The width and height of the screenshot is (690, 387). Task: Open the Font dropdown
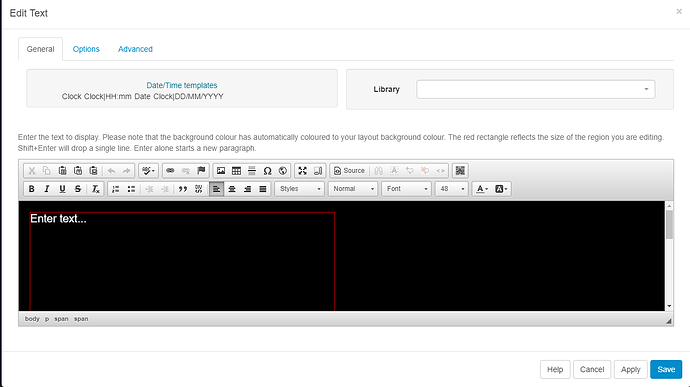point(406,189)
